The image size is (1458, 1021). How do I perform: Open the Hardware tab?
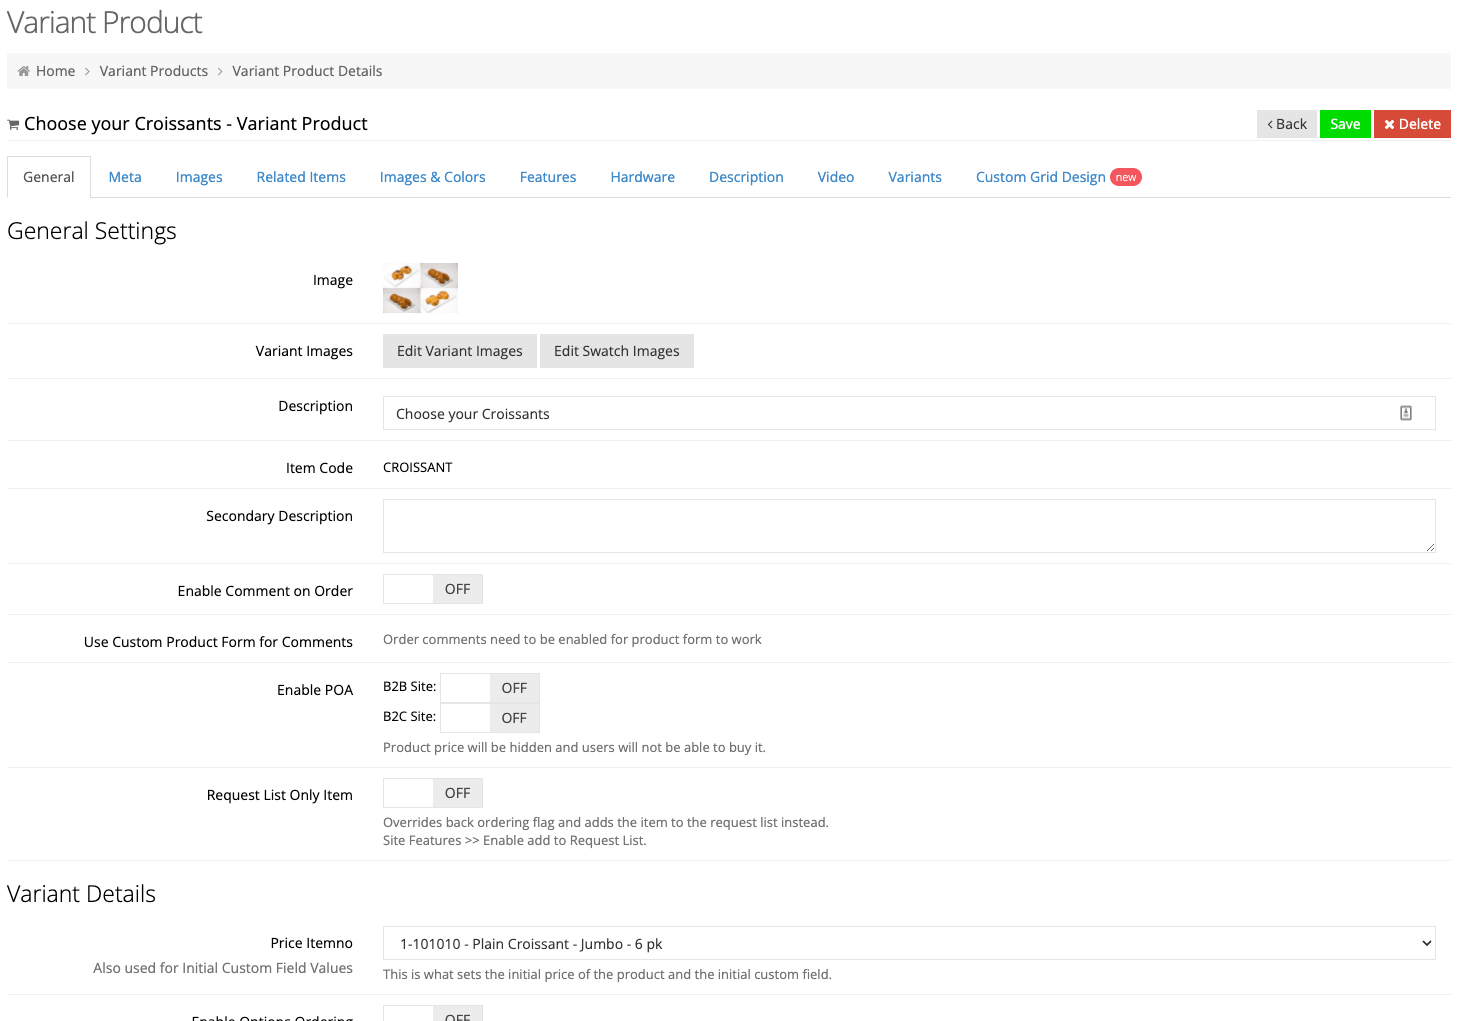[642, 177]
